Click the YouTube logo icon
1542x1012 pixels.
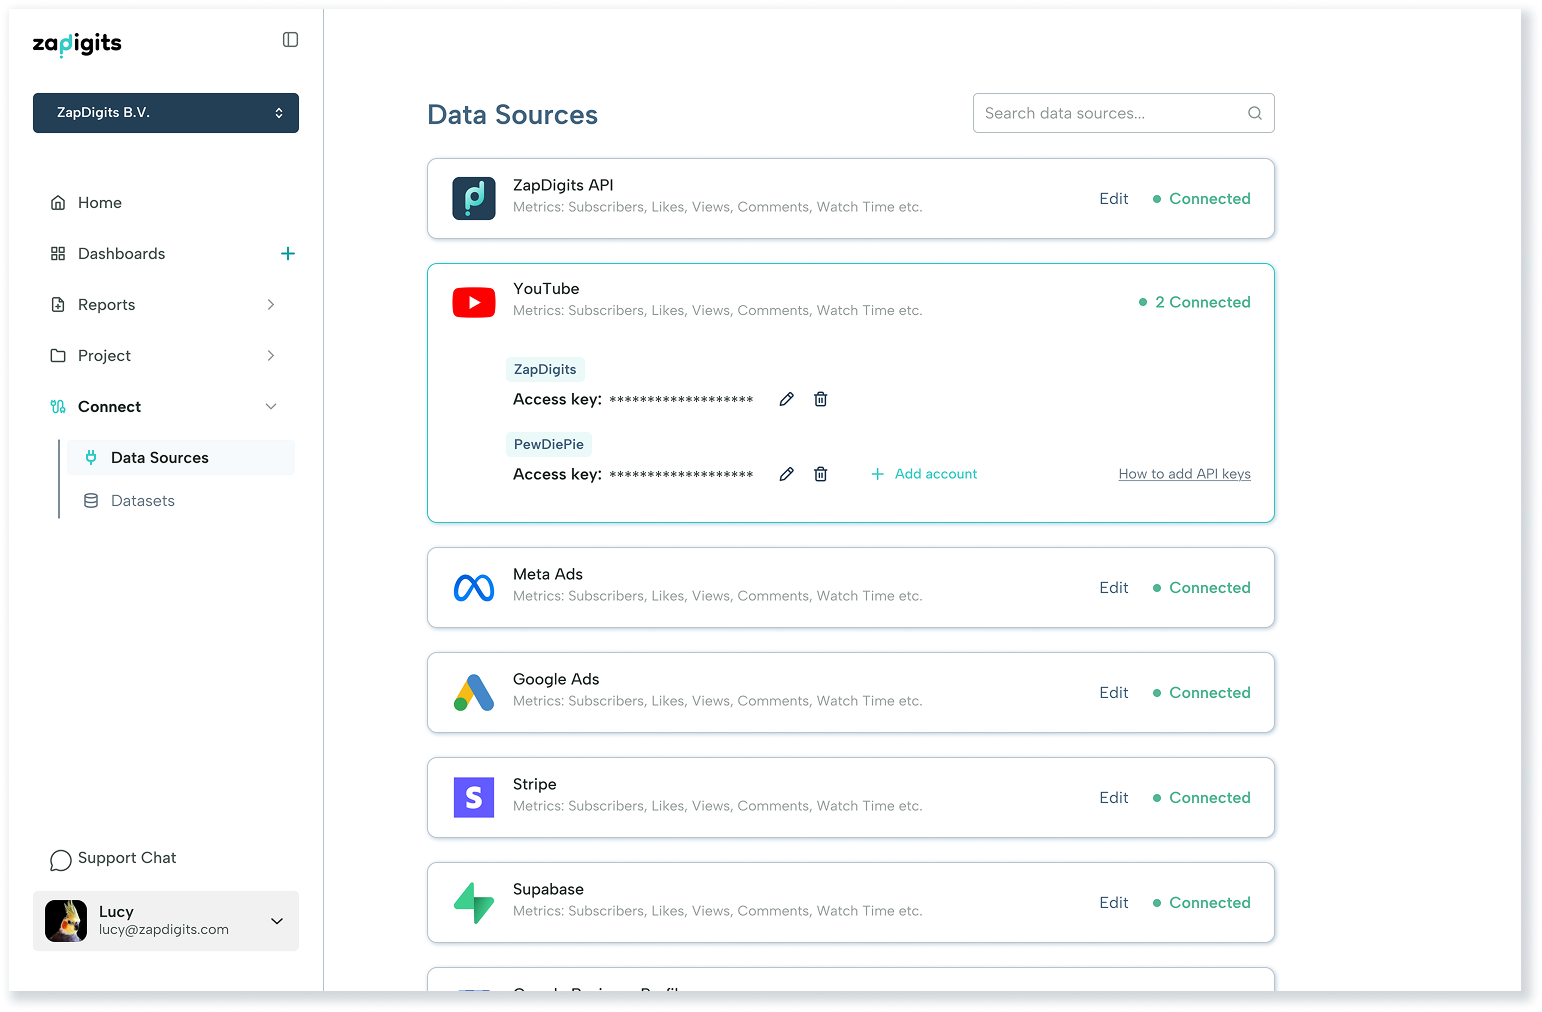pyautogui.click(x=474, y=302)
